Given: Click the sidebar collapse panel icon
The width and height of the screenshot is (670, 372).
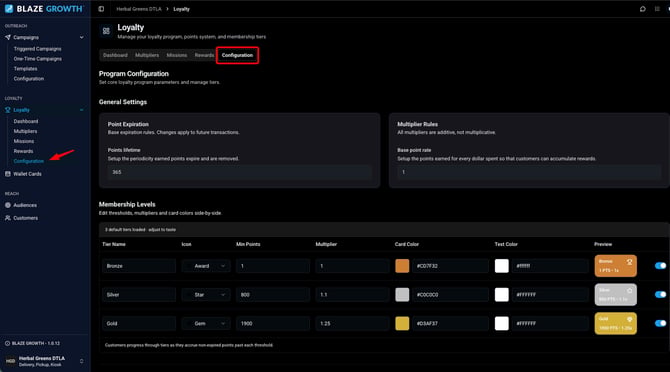Looking at the screenshot, I should pos(101,9).
